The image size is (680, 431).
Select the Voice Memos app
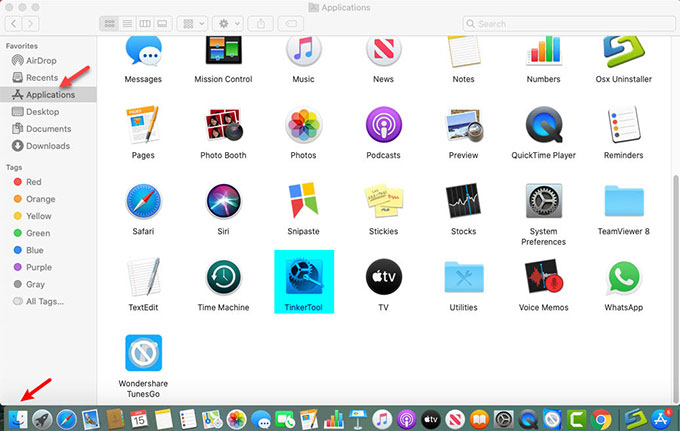pyautogui.click(x=543, y=277)
